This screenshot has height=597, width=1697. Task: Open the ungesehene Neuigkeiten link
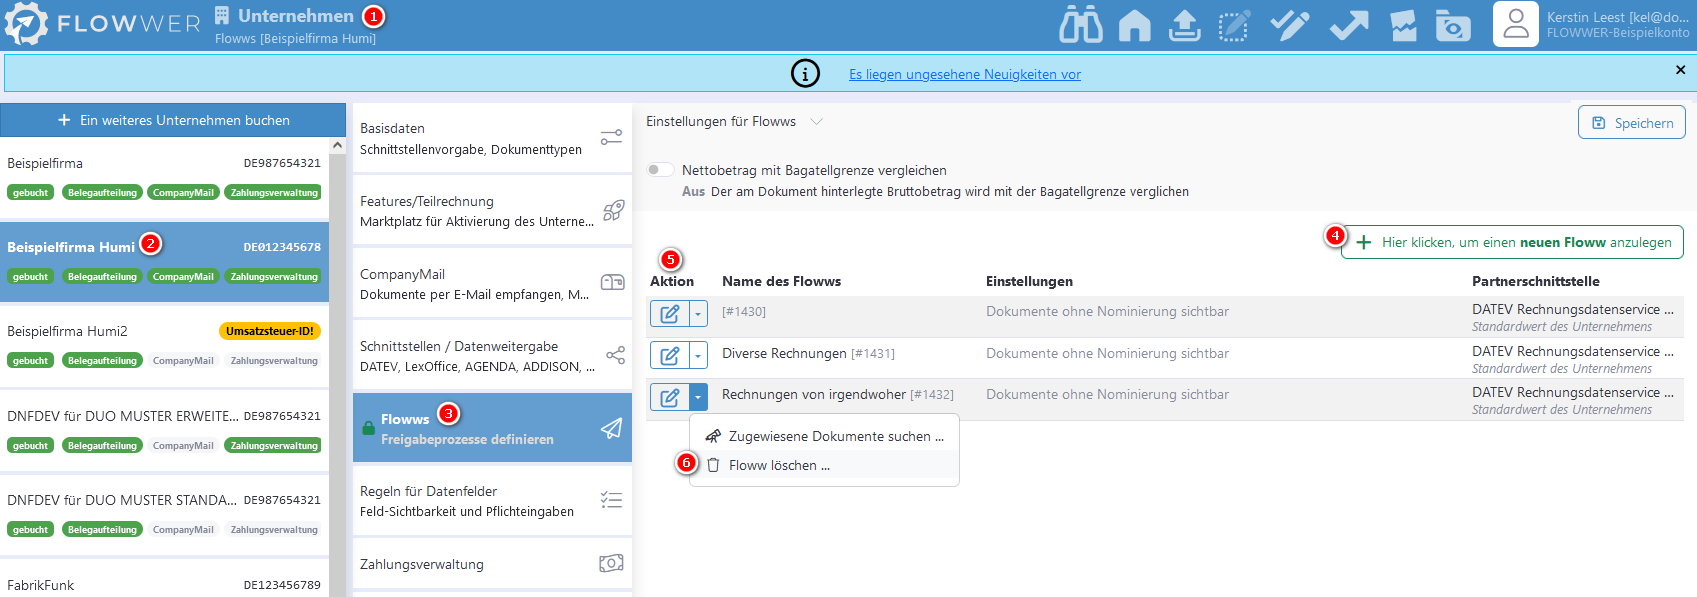964,75
